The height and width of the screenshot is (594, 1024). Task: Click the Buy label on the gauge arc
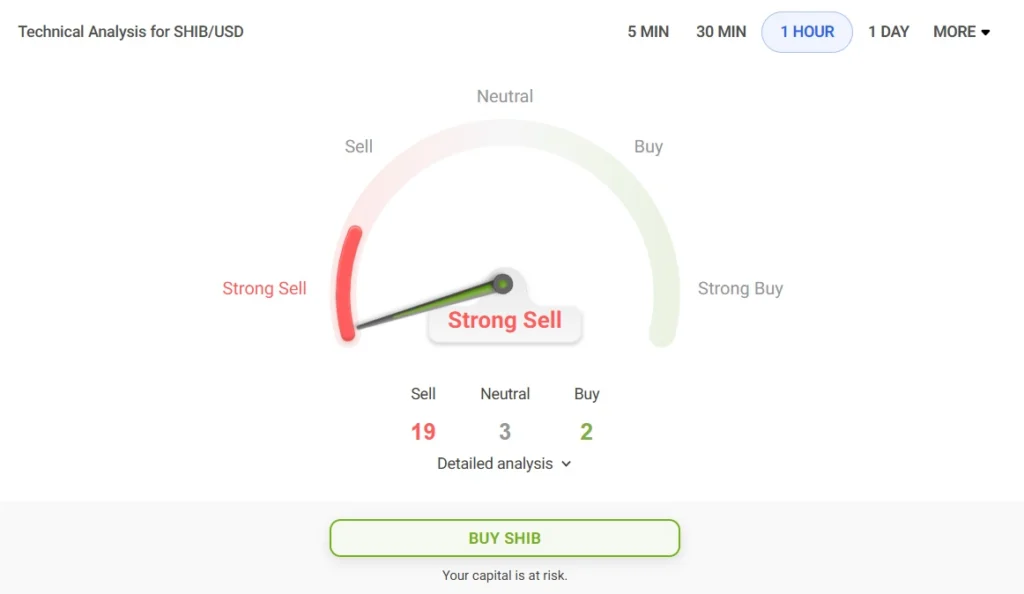pyautogui.click(x=648, y=147)
